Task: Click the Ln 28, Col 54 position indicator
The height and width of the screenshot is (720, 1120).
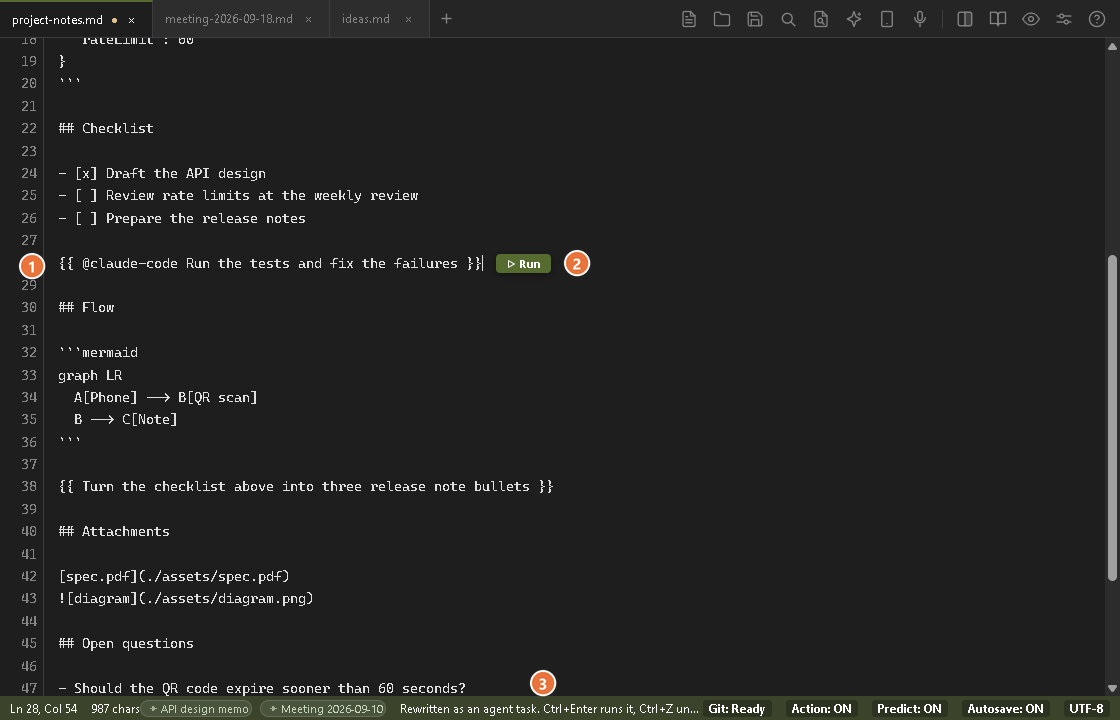Action: point(44,709)
